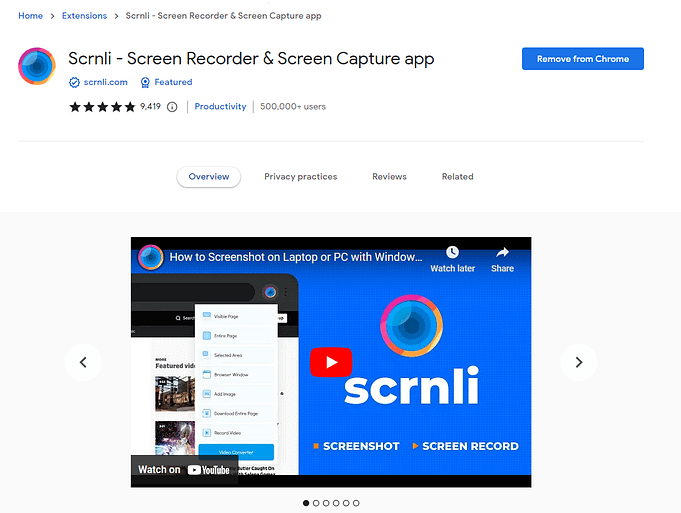Image resolution: width=681 pixels, height=513 pixels.
Task: Open the scrnli.com publisher link
Action: coord(106,82)
